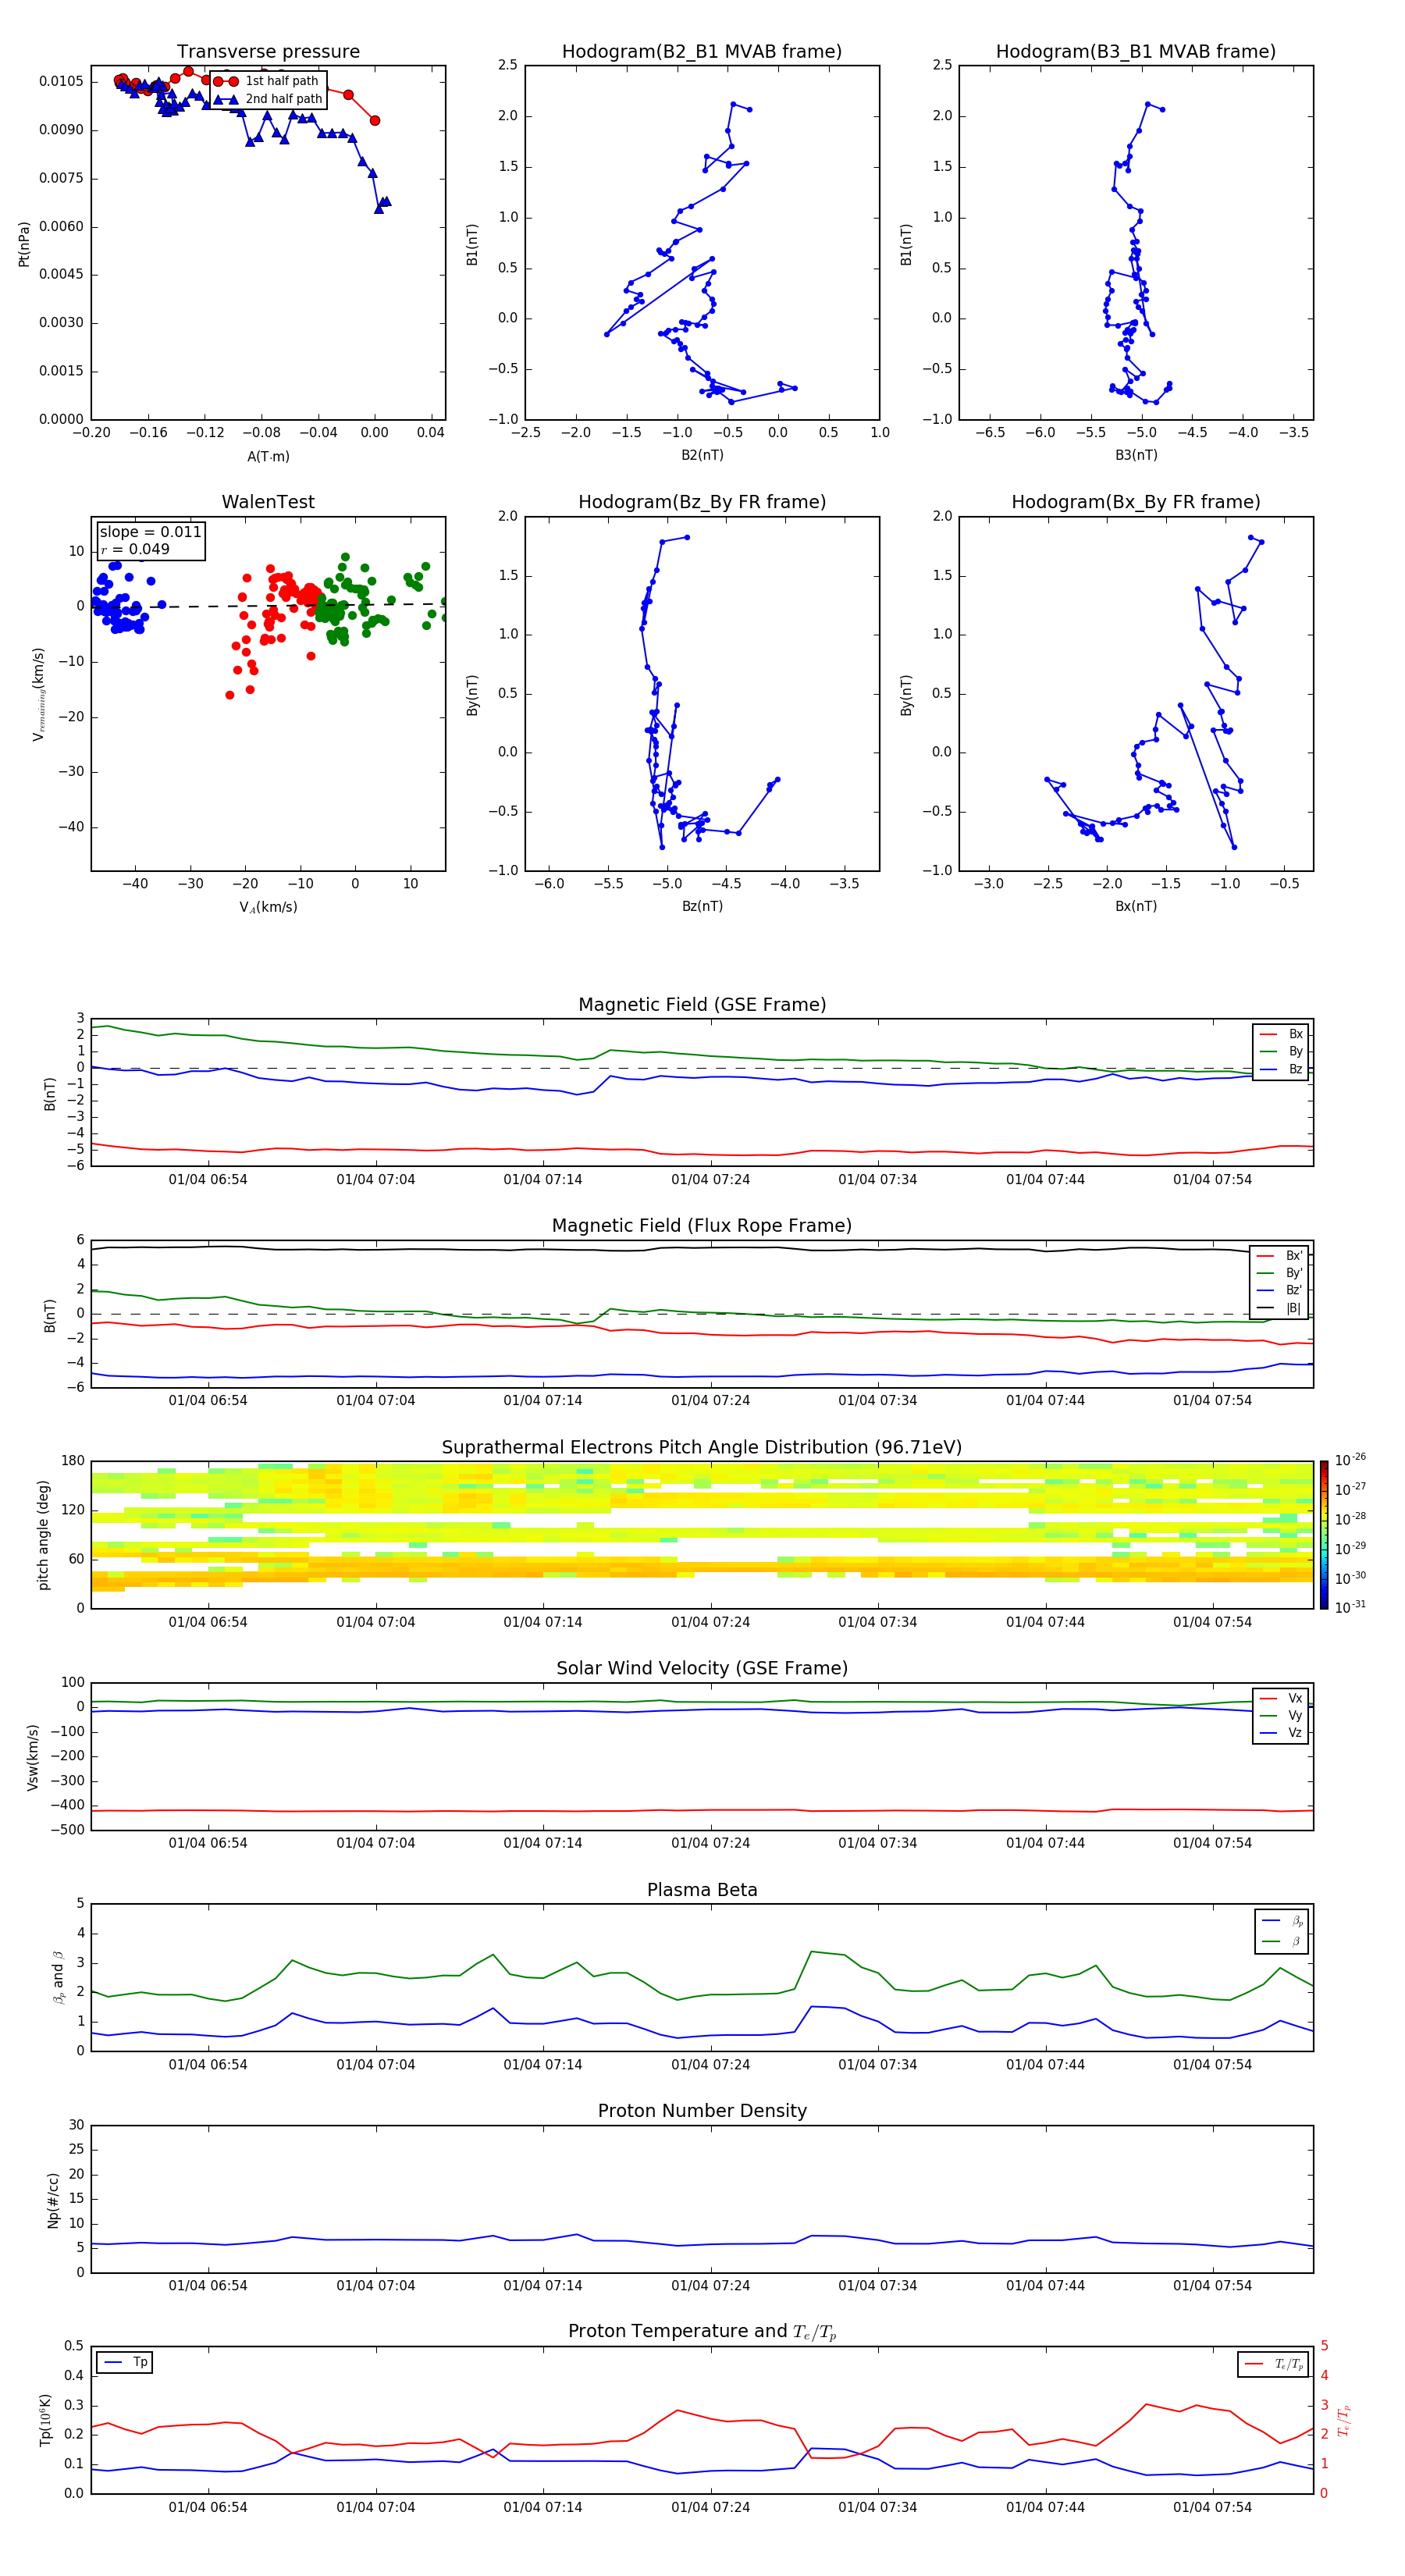Select the 'Hodogram(B2_B1 MVAB frame)' title

pyautogui.click(x=702, y=52)
